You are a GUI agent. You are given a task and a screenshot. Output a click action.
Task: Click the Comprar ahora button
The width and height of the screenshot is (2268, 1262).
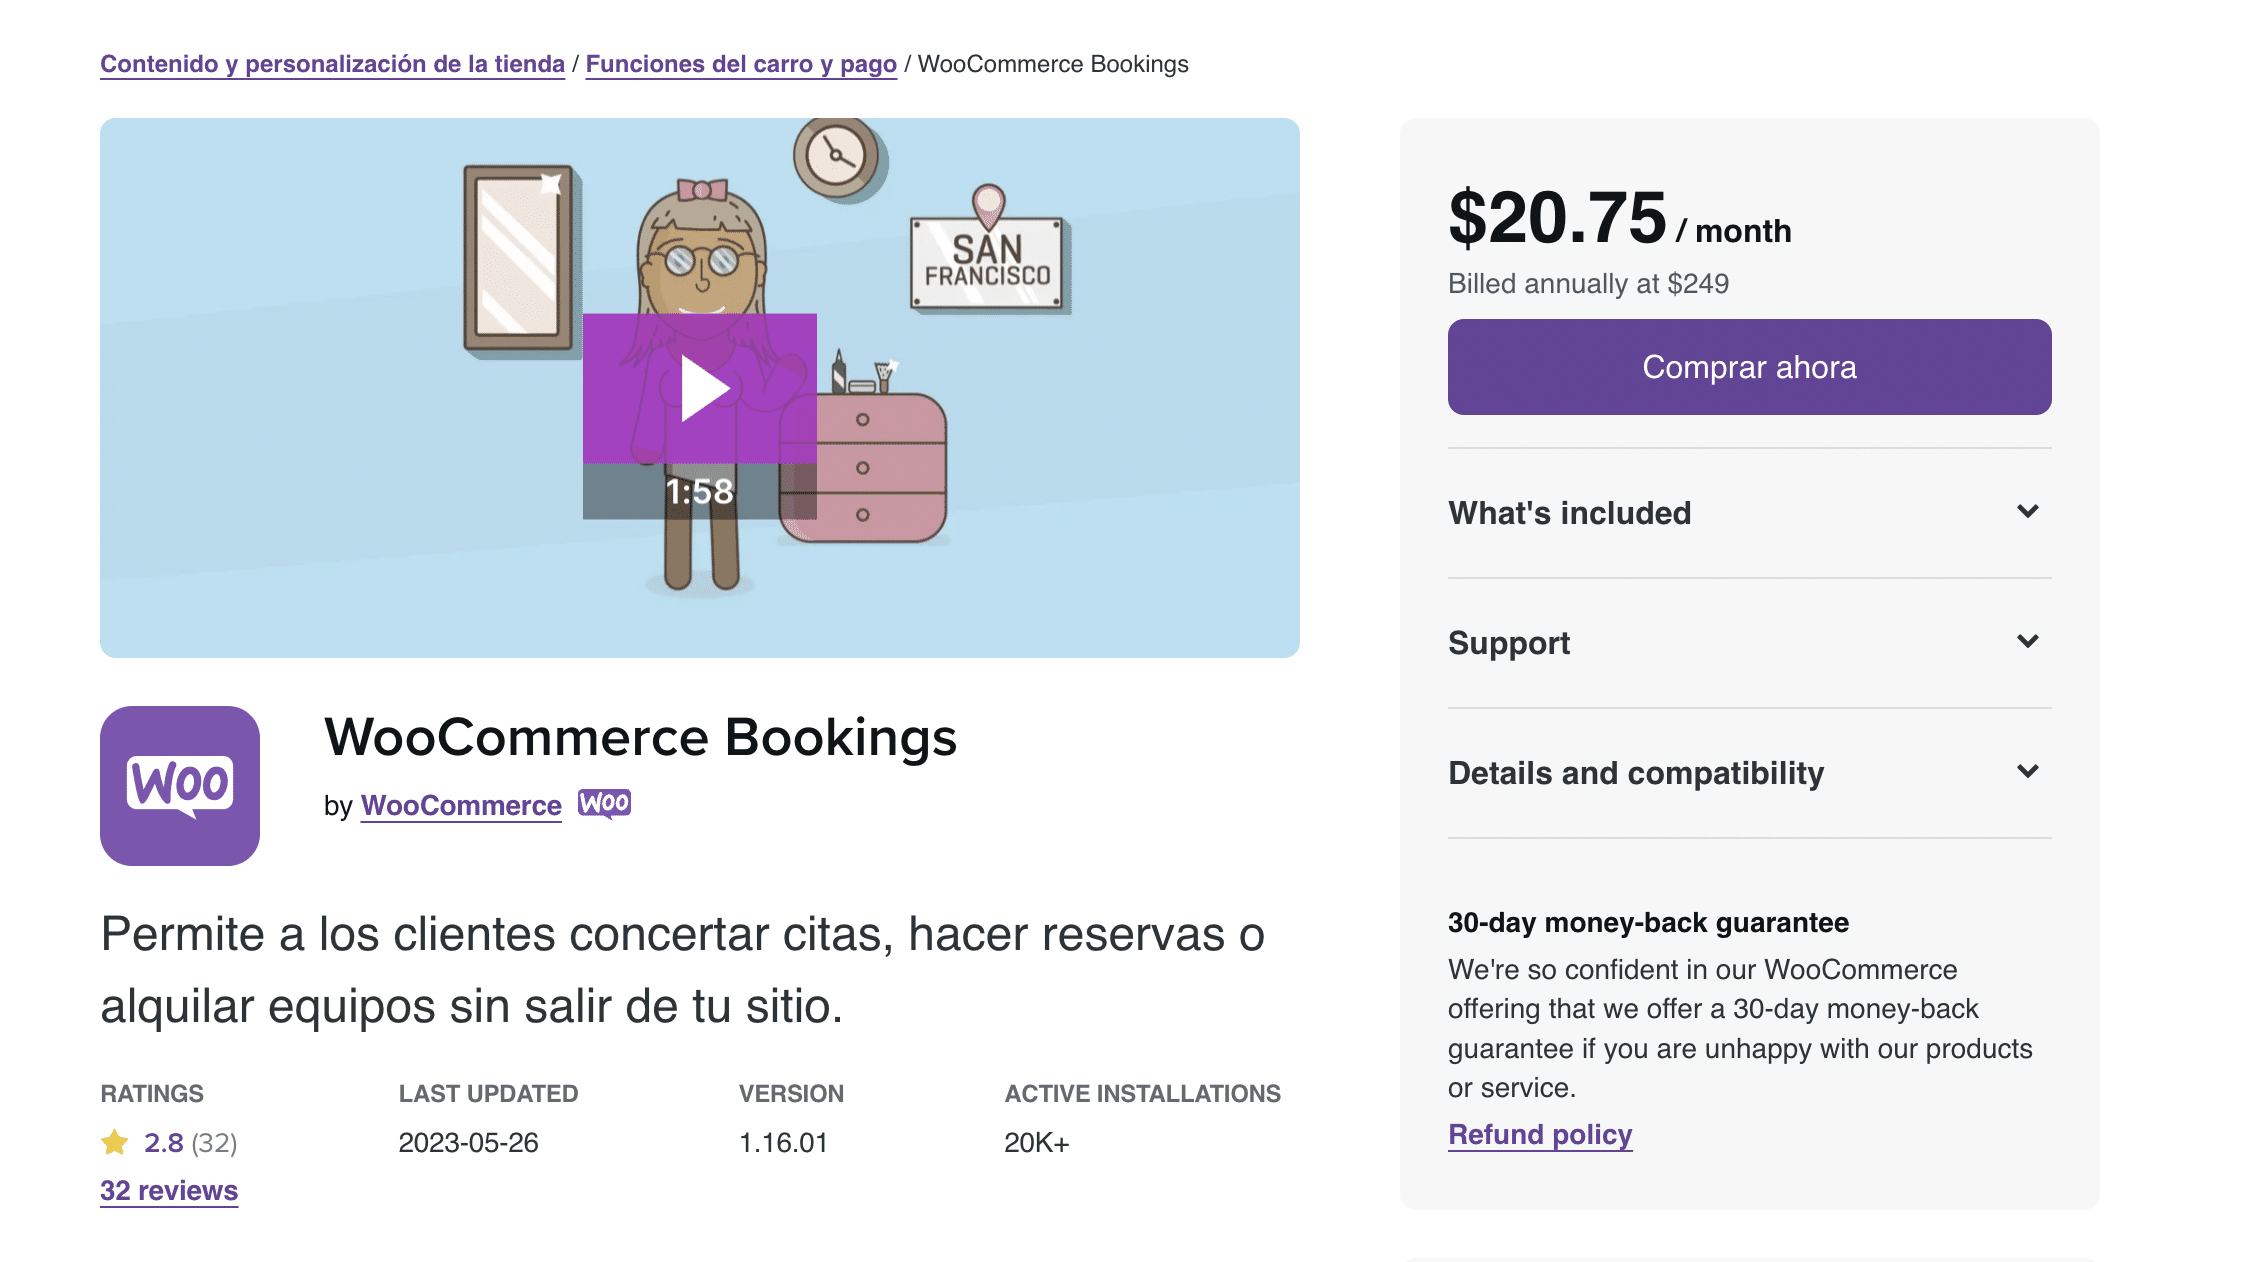[1750, 367]
